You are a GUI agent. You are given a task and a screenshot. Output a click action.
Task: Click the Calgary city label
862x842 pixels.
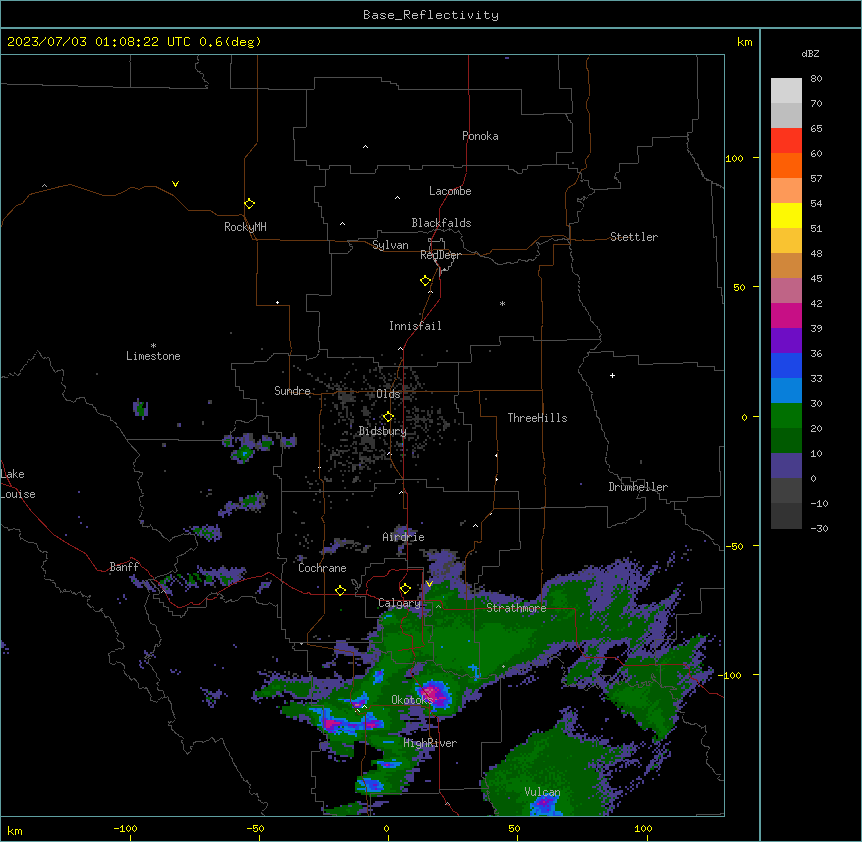tap(399, 603)
